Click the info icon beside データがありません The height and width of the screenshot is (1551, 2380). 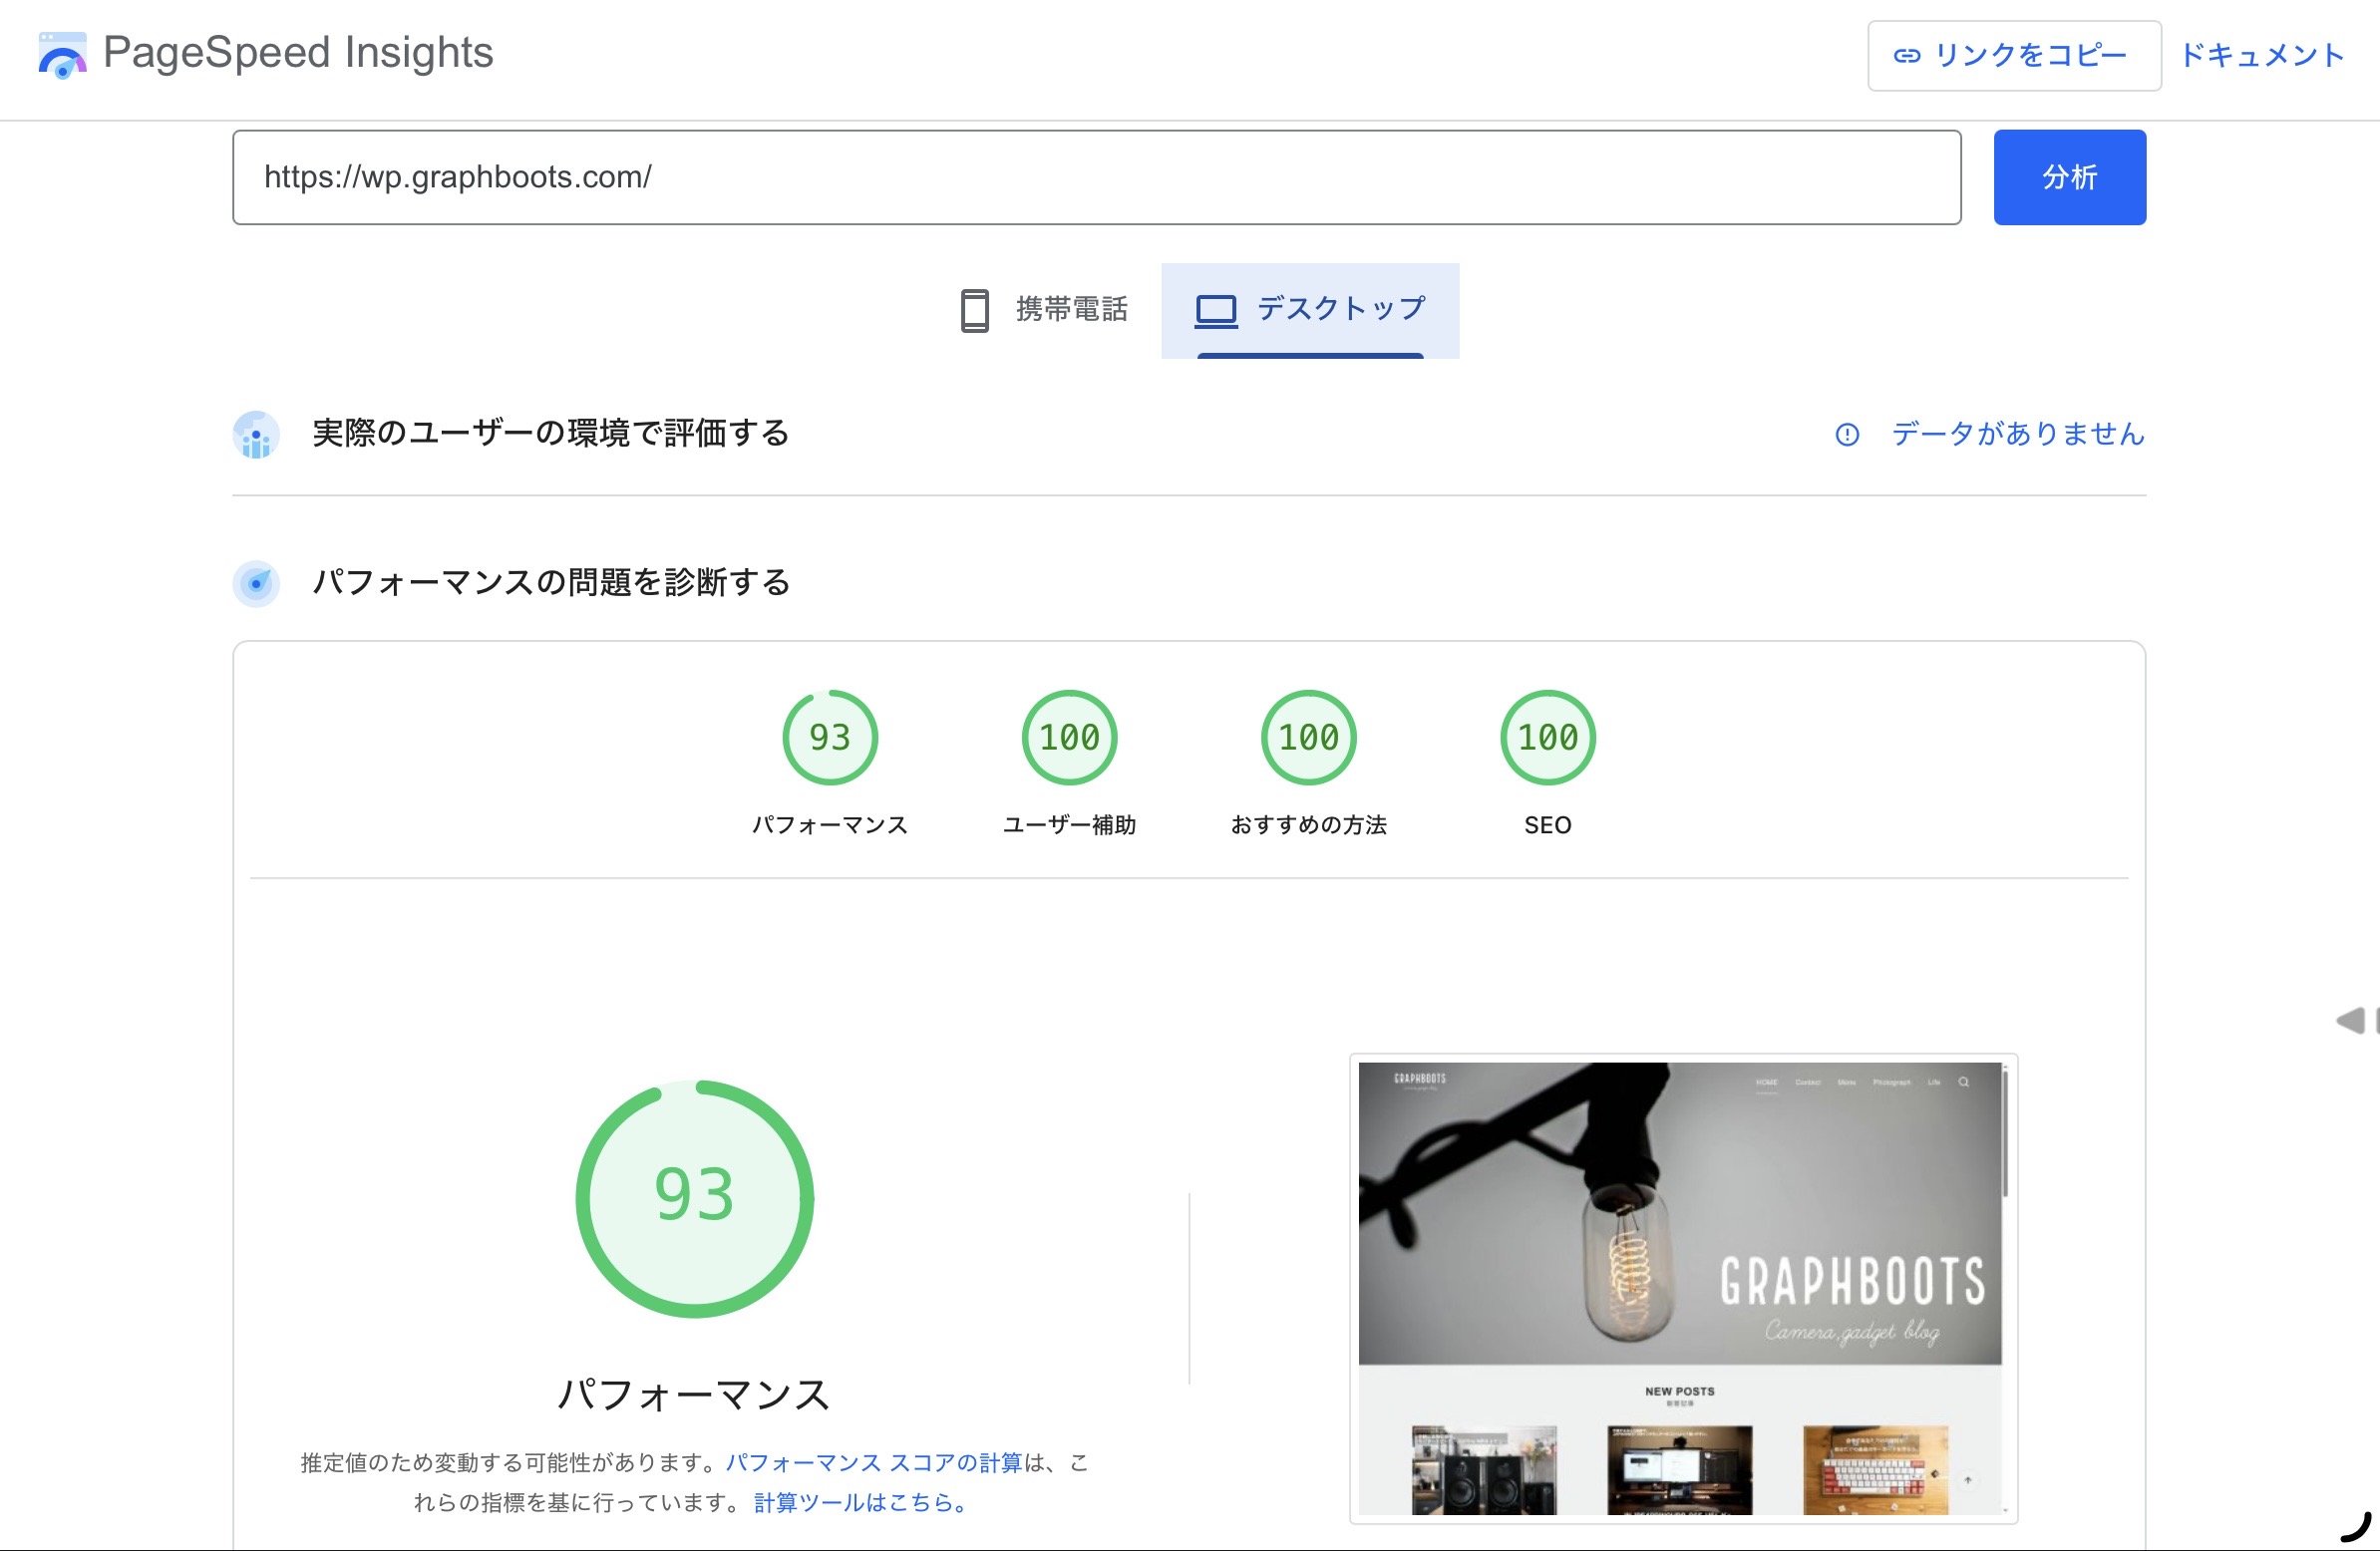(1847, 435)
